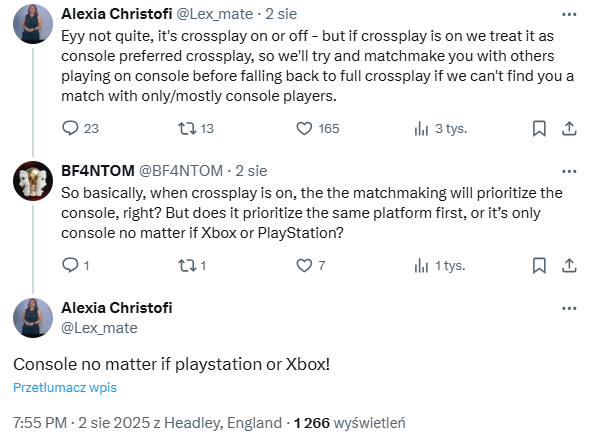Bookmark Alexia's crossplay explanation tweet
589x444 pixels.
pos(539,128)
